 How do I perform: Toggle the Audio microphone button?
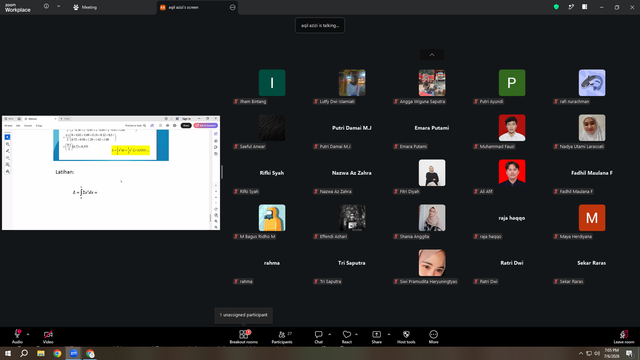point(17,336)
